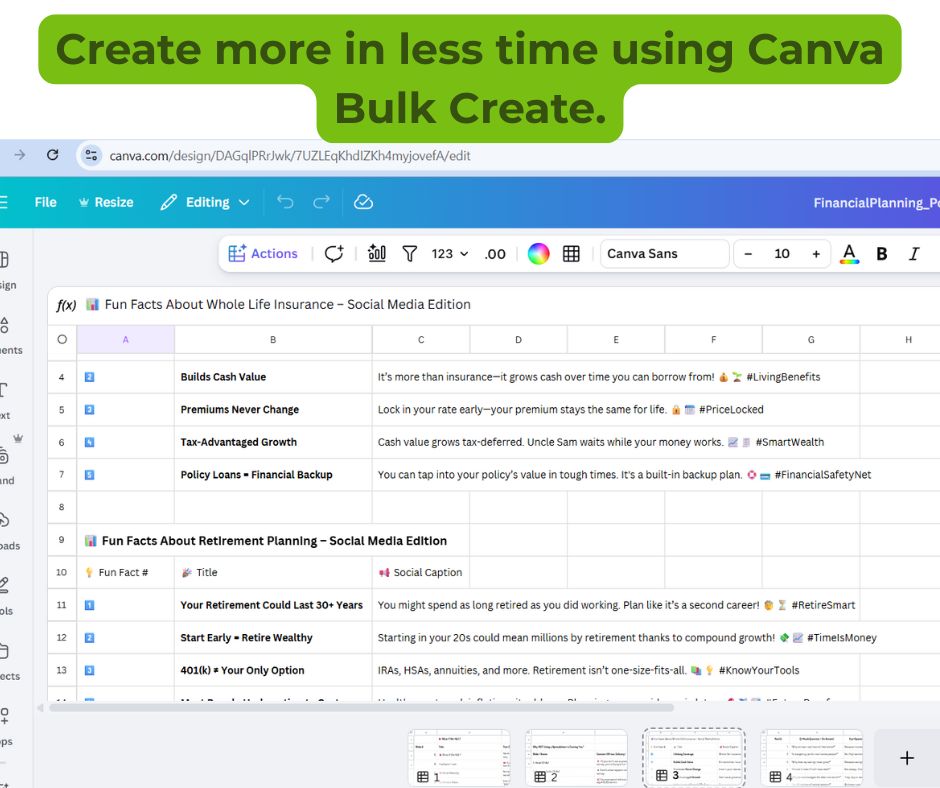940x788 pixels.
Task: Select the 'Title' header cell in row 10
Action: click(273, 573)
